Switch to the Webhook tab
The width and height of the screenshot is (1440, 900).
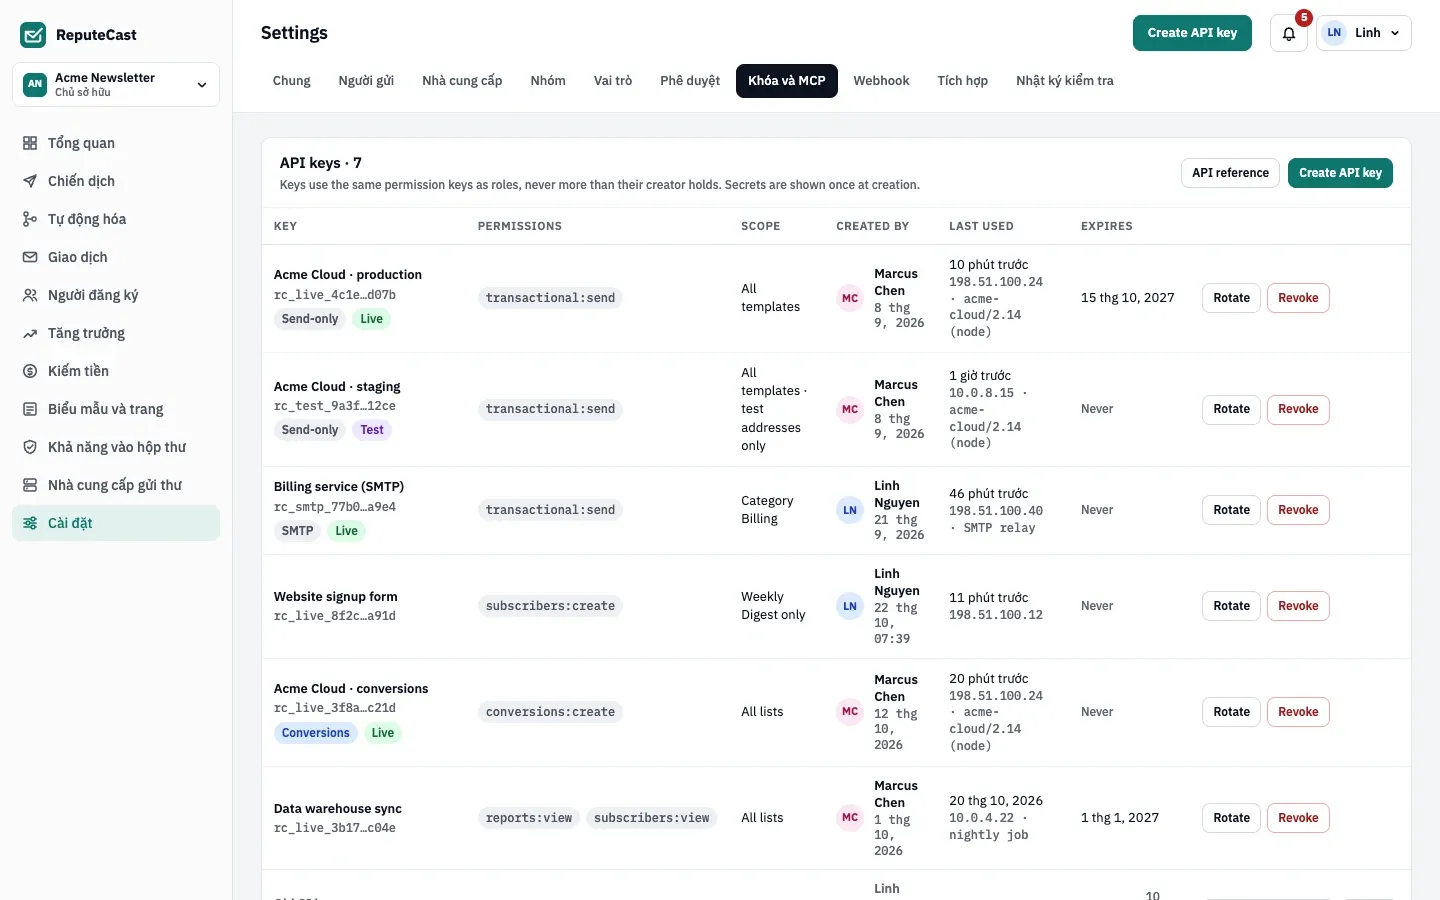point(881,81)
